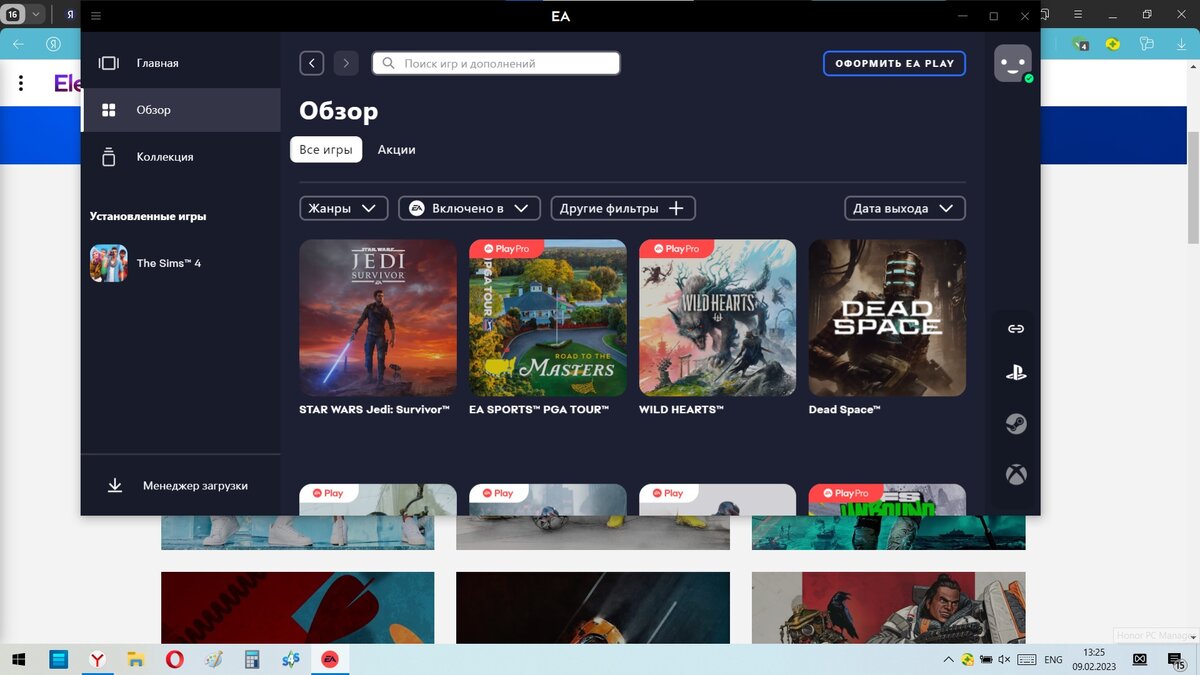The width and height of the screenshot is (1200, 675).
Task: Open the WILD HEARTS game cover
Action: coord(718,317)
